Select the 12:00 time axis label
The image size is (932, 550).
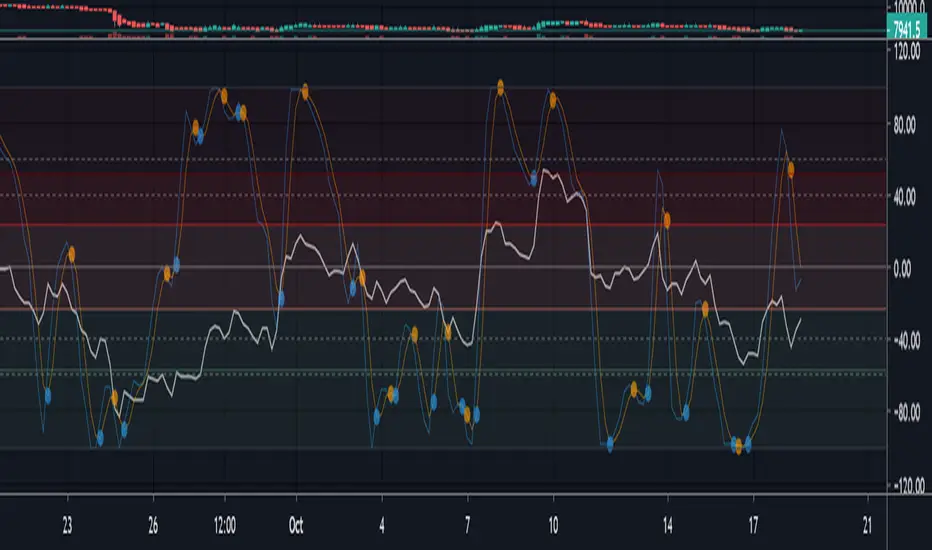(225, 521)
